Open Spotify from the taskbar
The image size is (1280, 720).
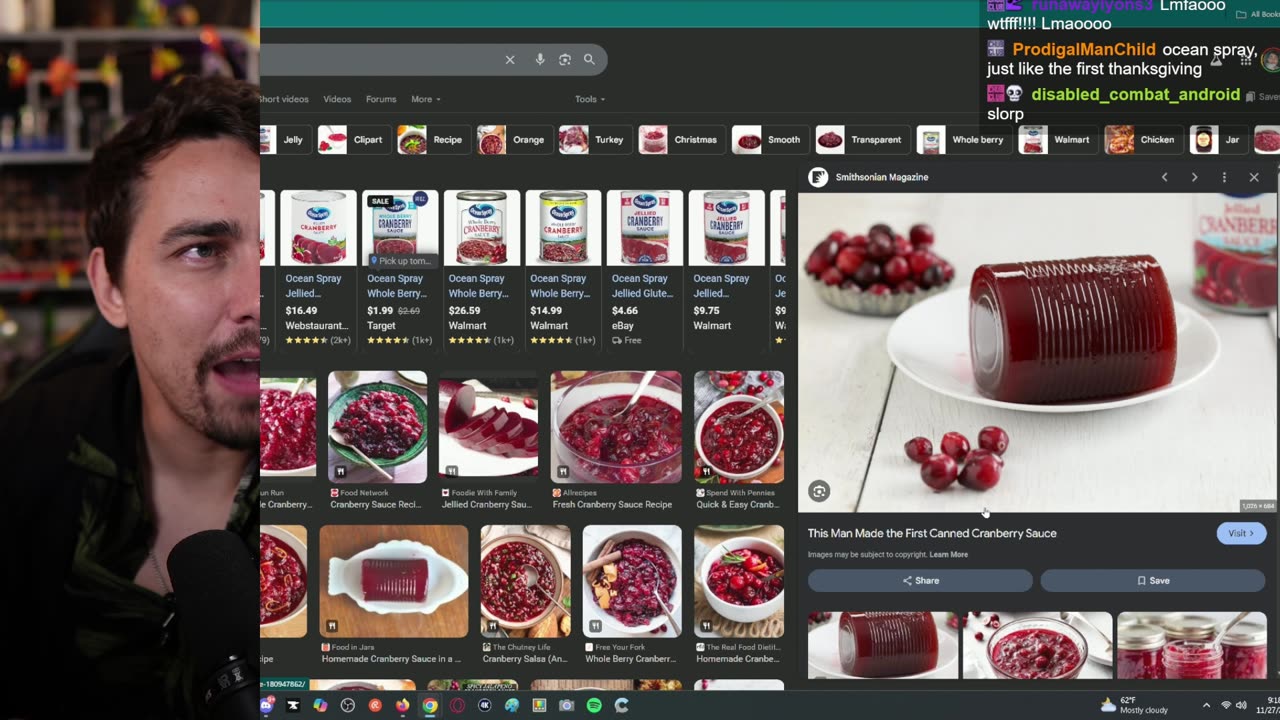pyautogui.click(x=594, y=705)
